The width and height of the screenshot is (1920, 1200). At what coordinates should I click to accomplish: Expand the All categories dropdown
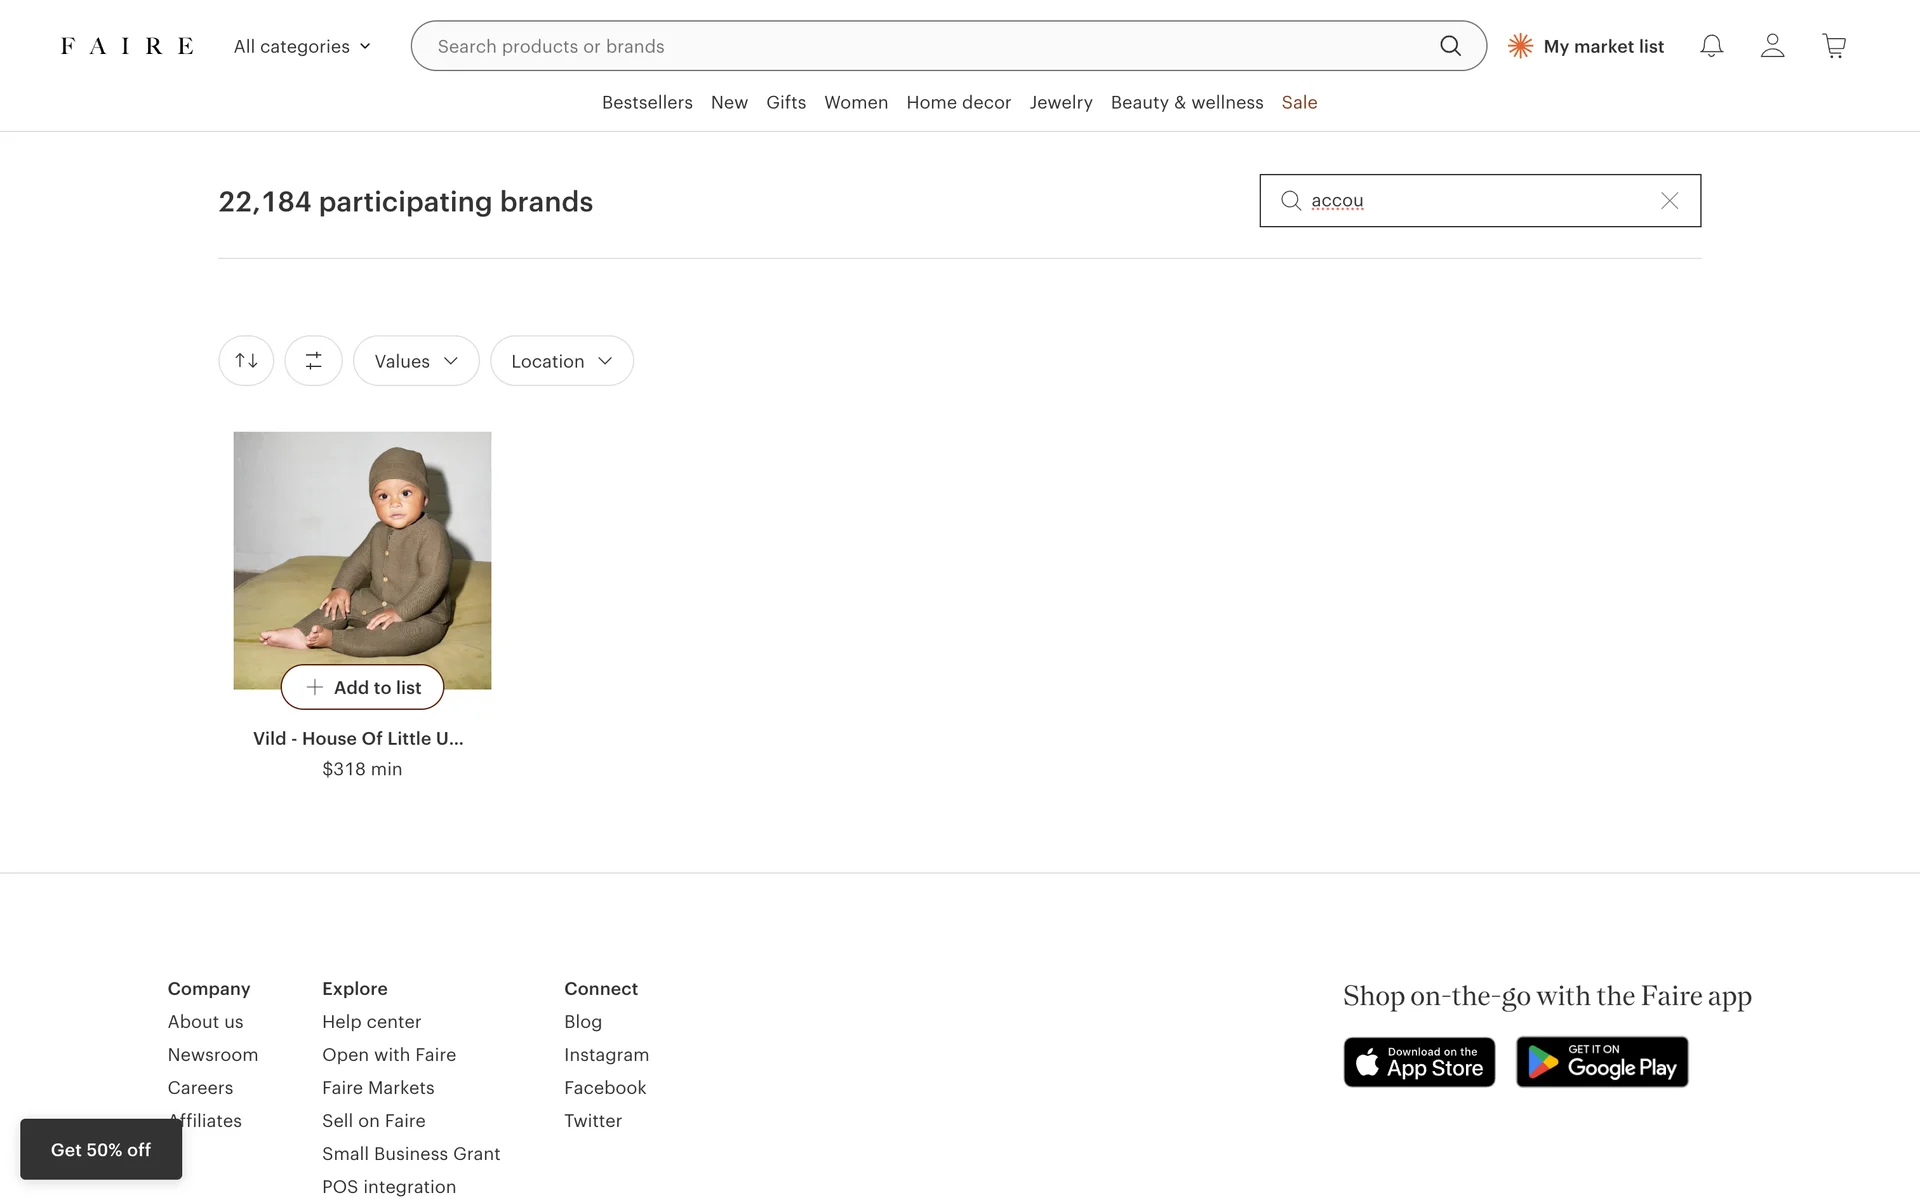click(x=302, y=46)
